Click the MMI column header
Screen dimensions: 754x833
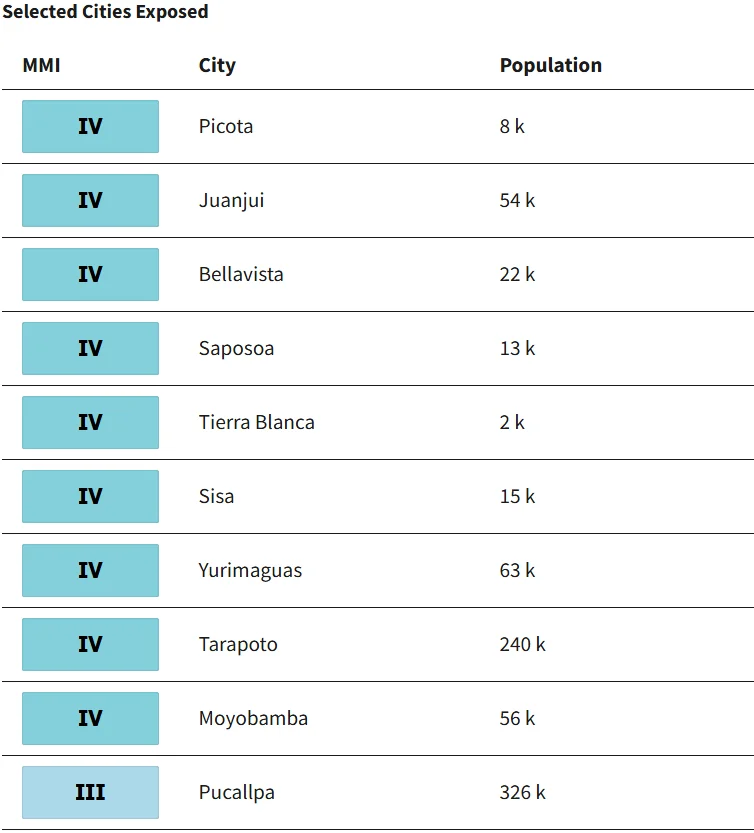click(x=41, y=65)
